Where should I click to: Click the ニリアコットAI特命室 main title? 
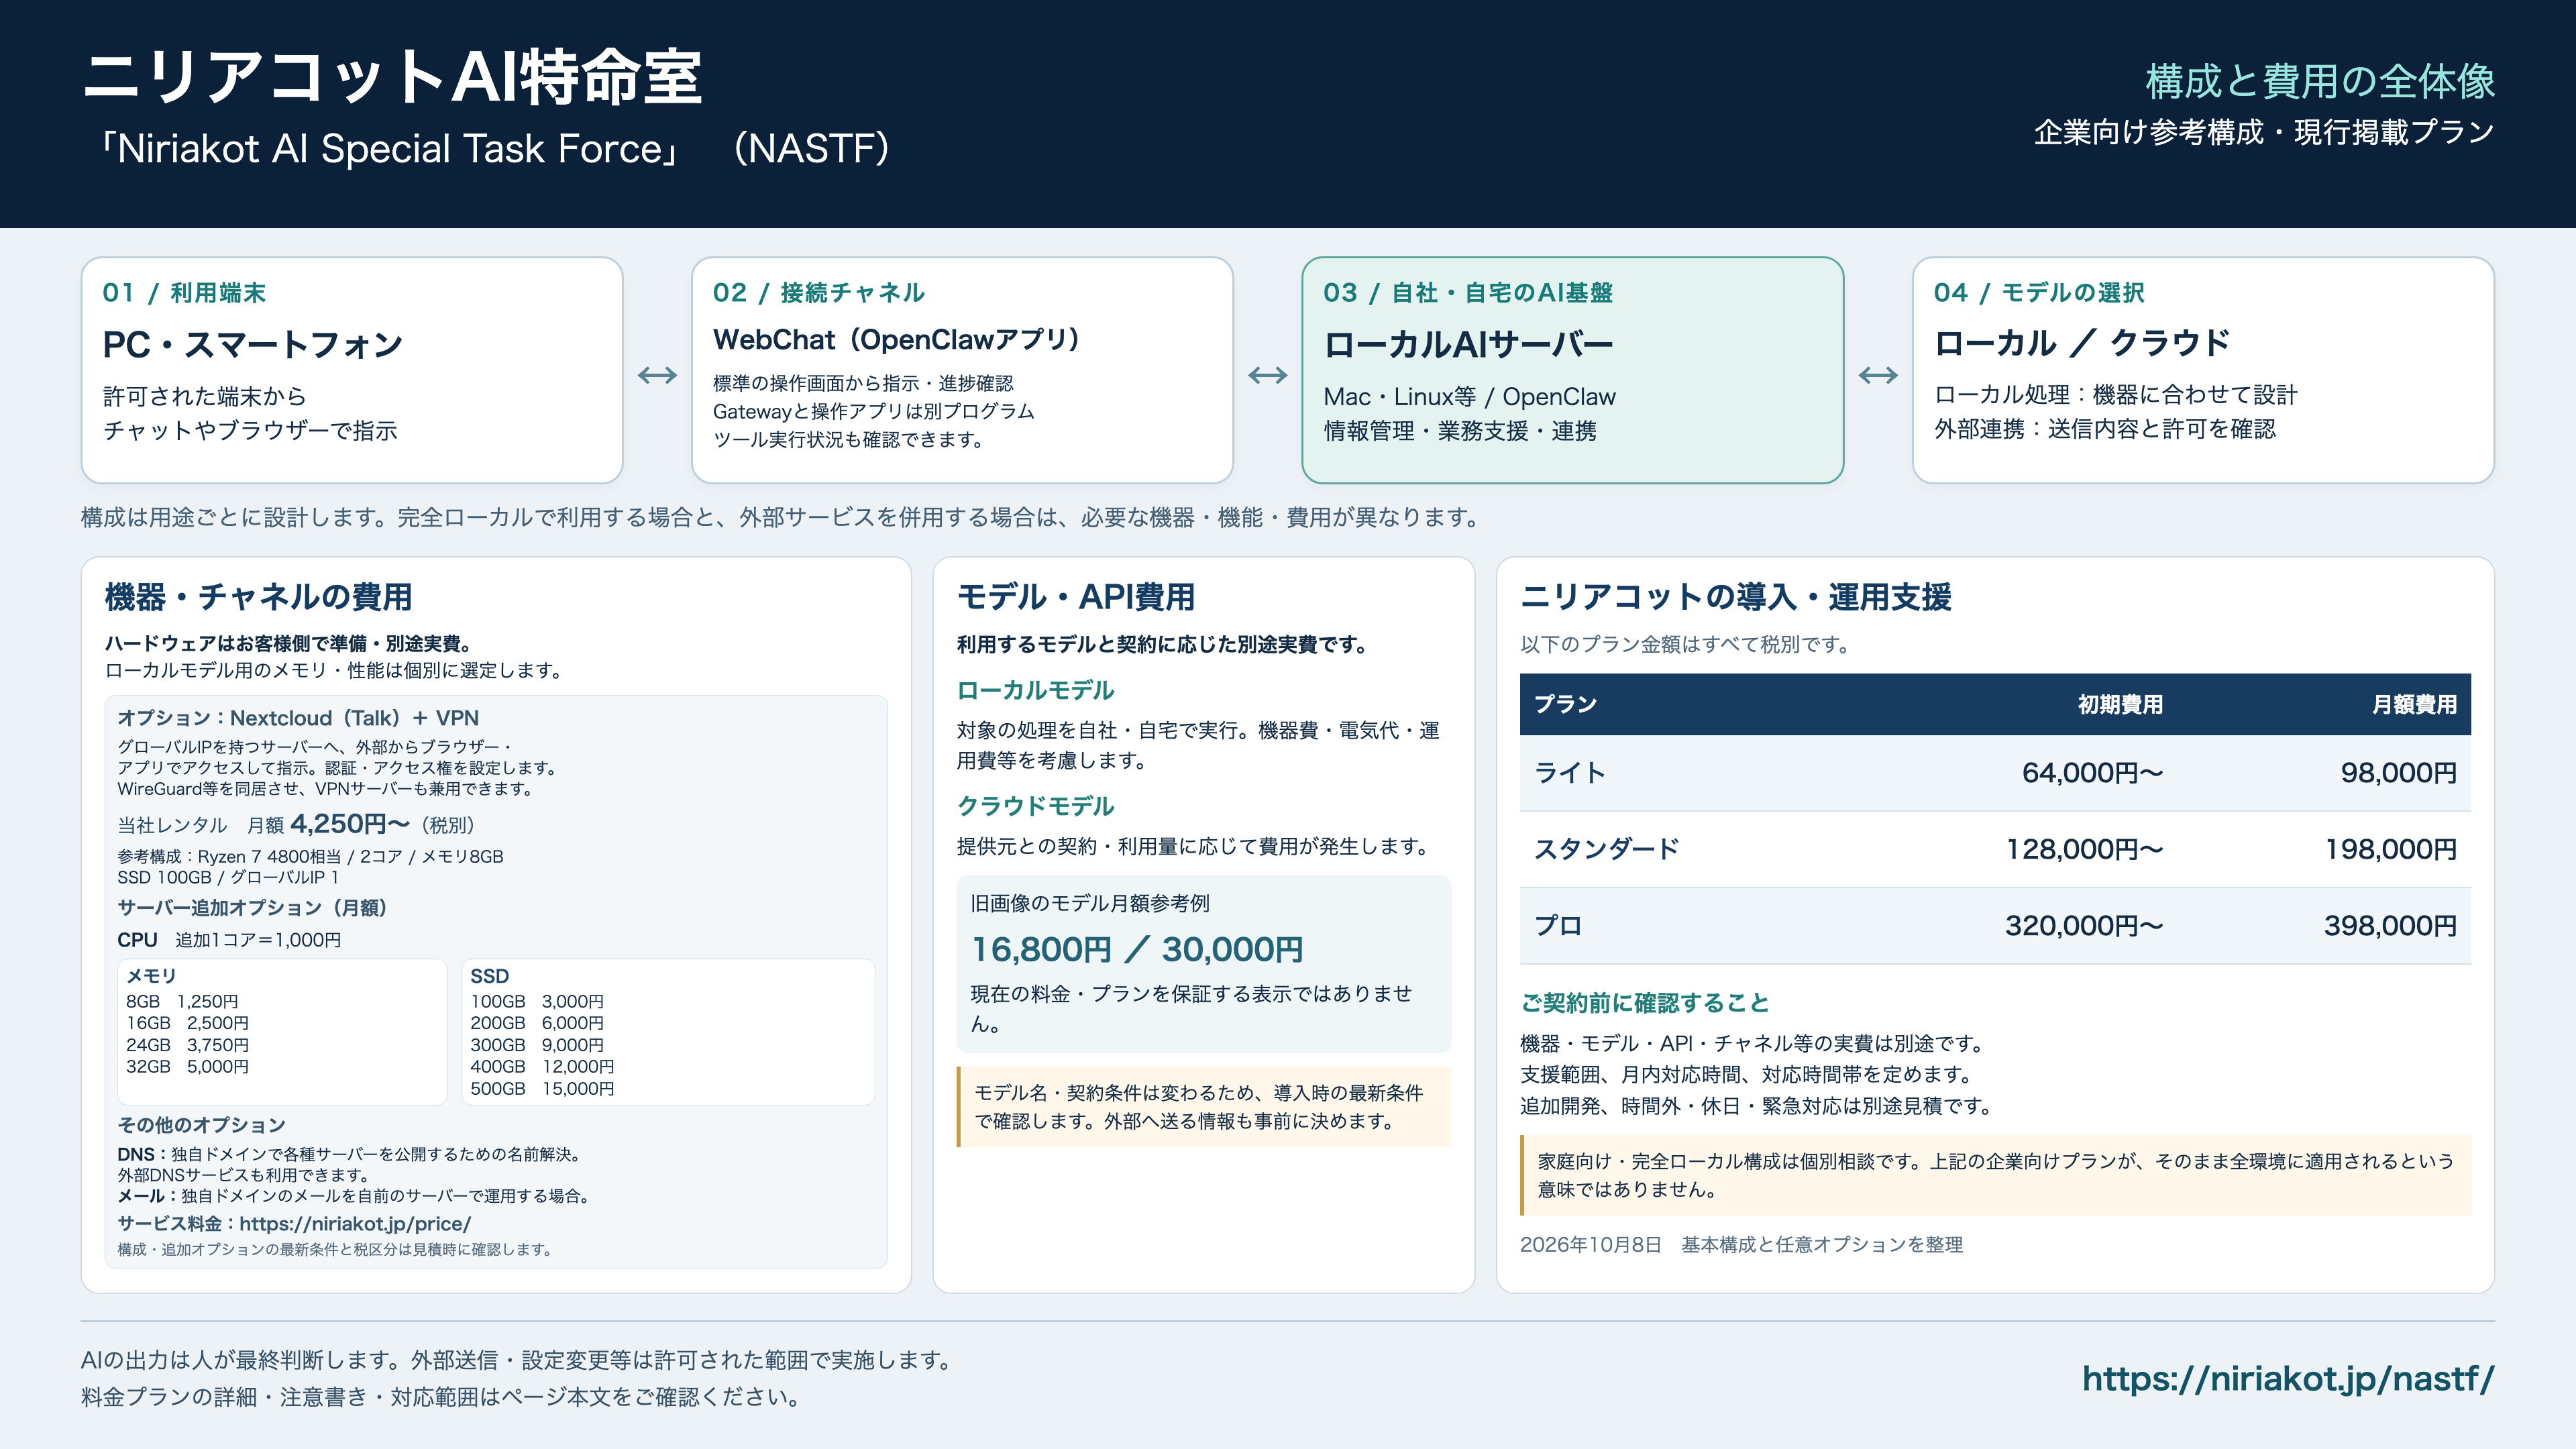pos(392,78)
